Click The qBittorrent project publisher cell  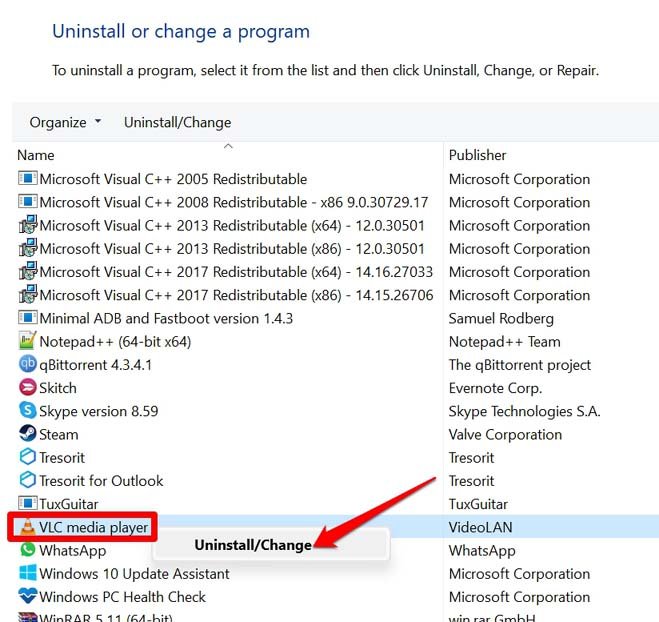point(519,365)
